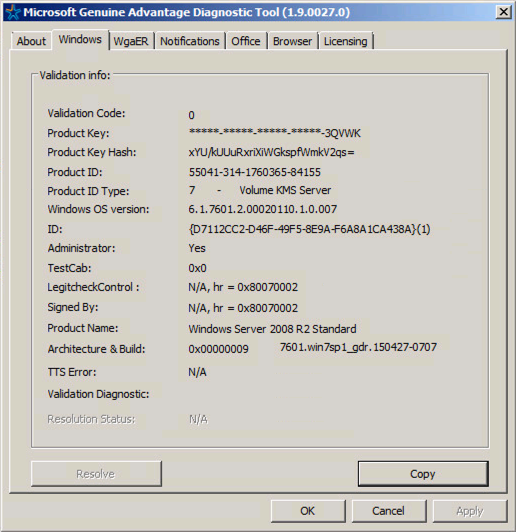
Task: Click the Administrator value Yes
Action: point(197,248)
